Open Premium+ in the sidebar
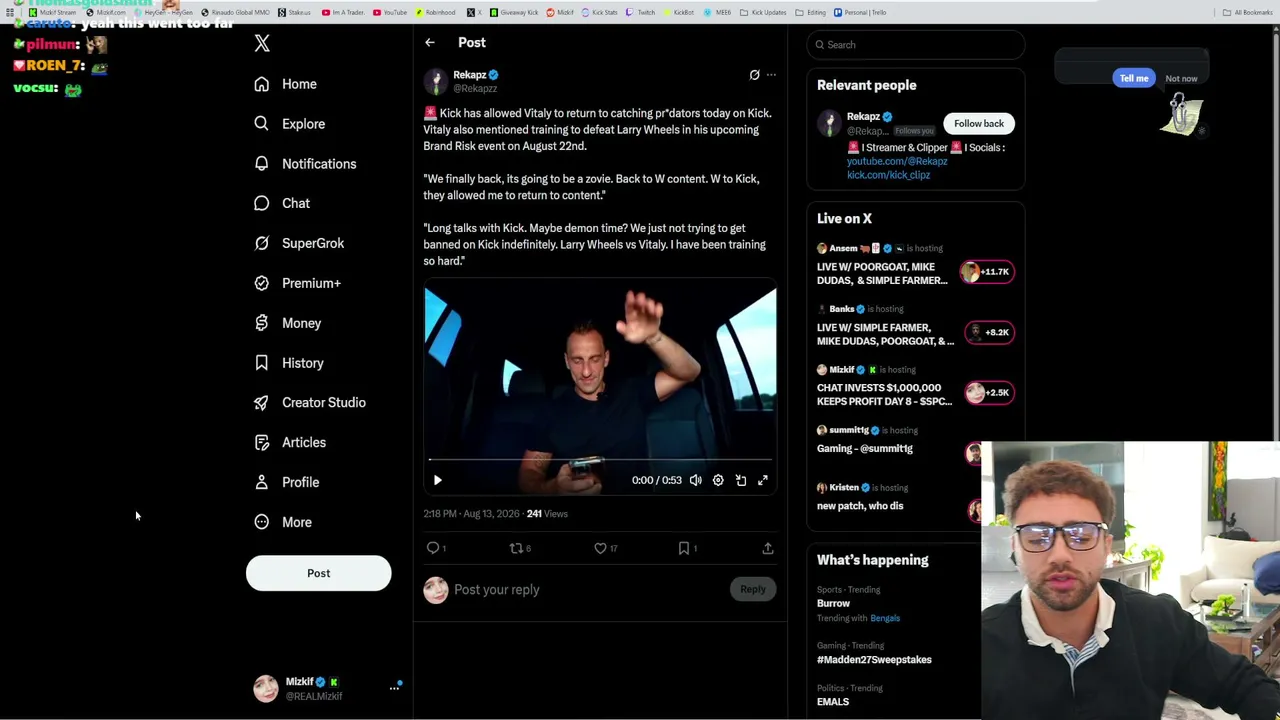The image size is (1280, 720). pyautogui.click(x=297, y=283)
